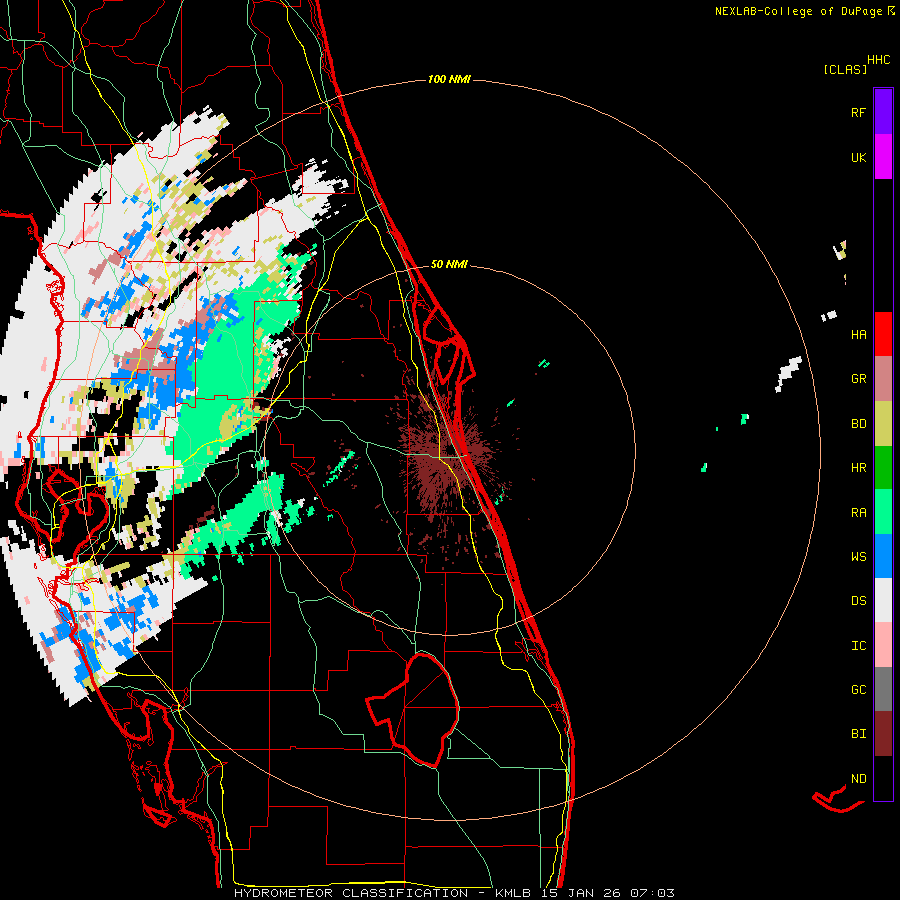Viewport: 900px width, 900px height.
Task: Click the blue WS legend color swatch
Action: tap(883, 556)
